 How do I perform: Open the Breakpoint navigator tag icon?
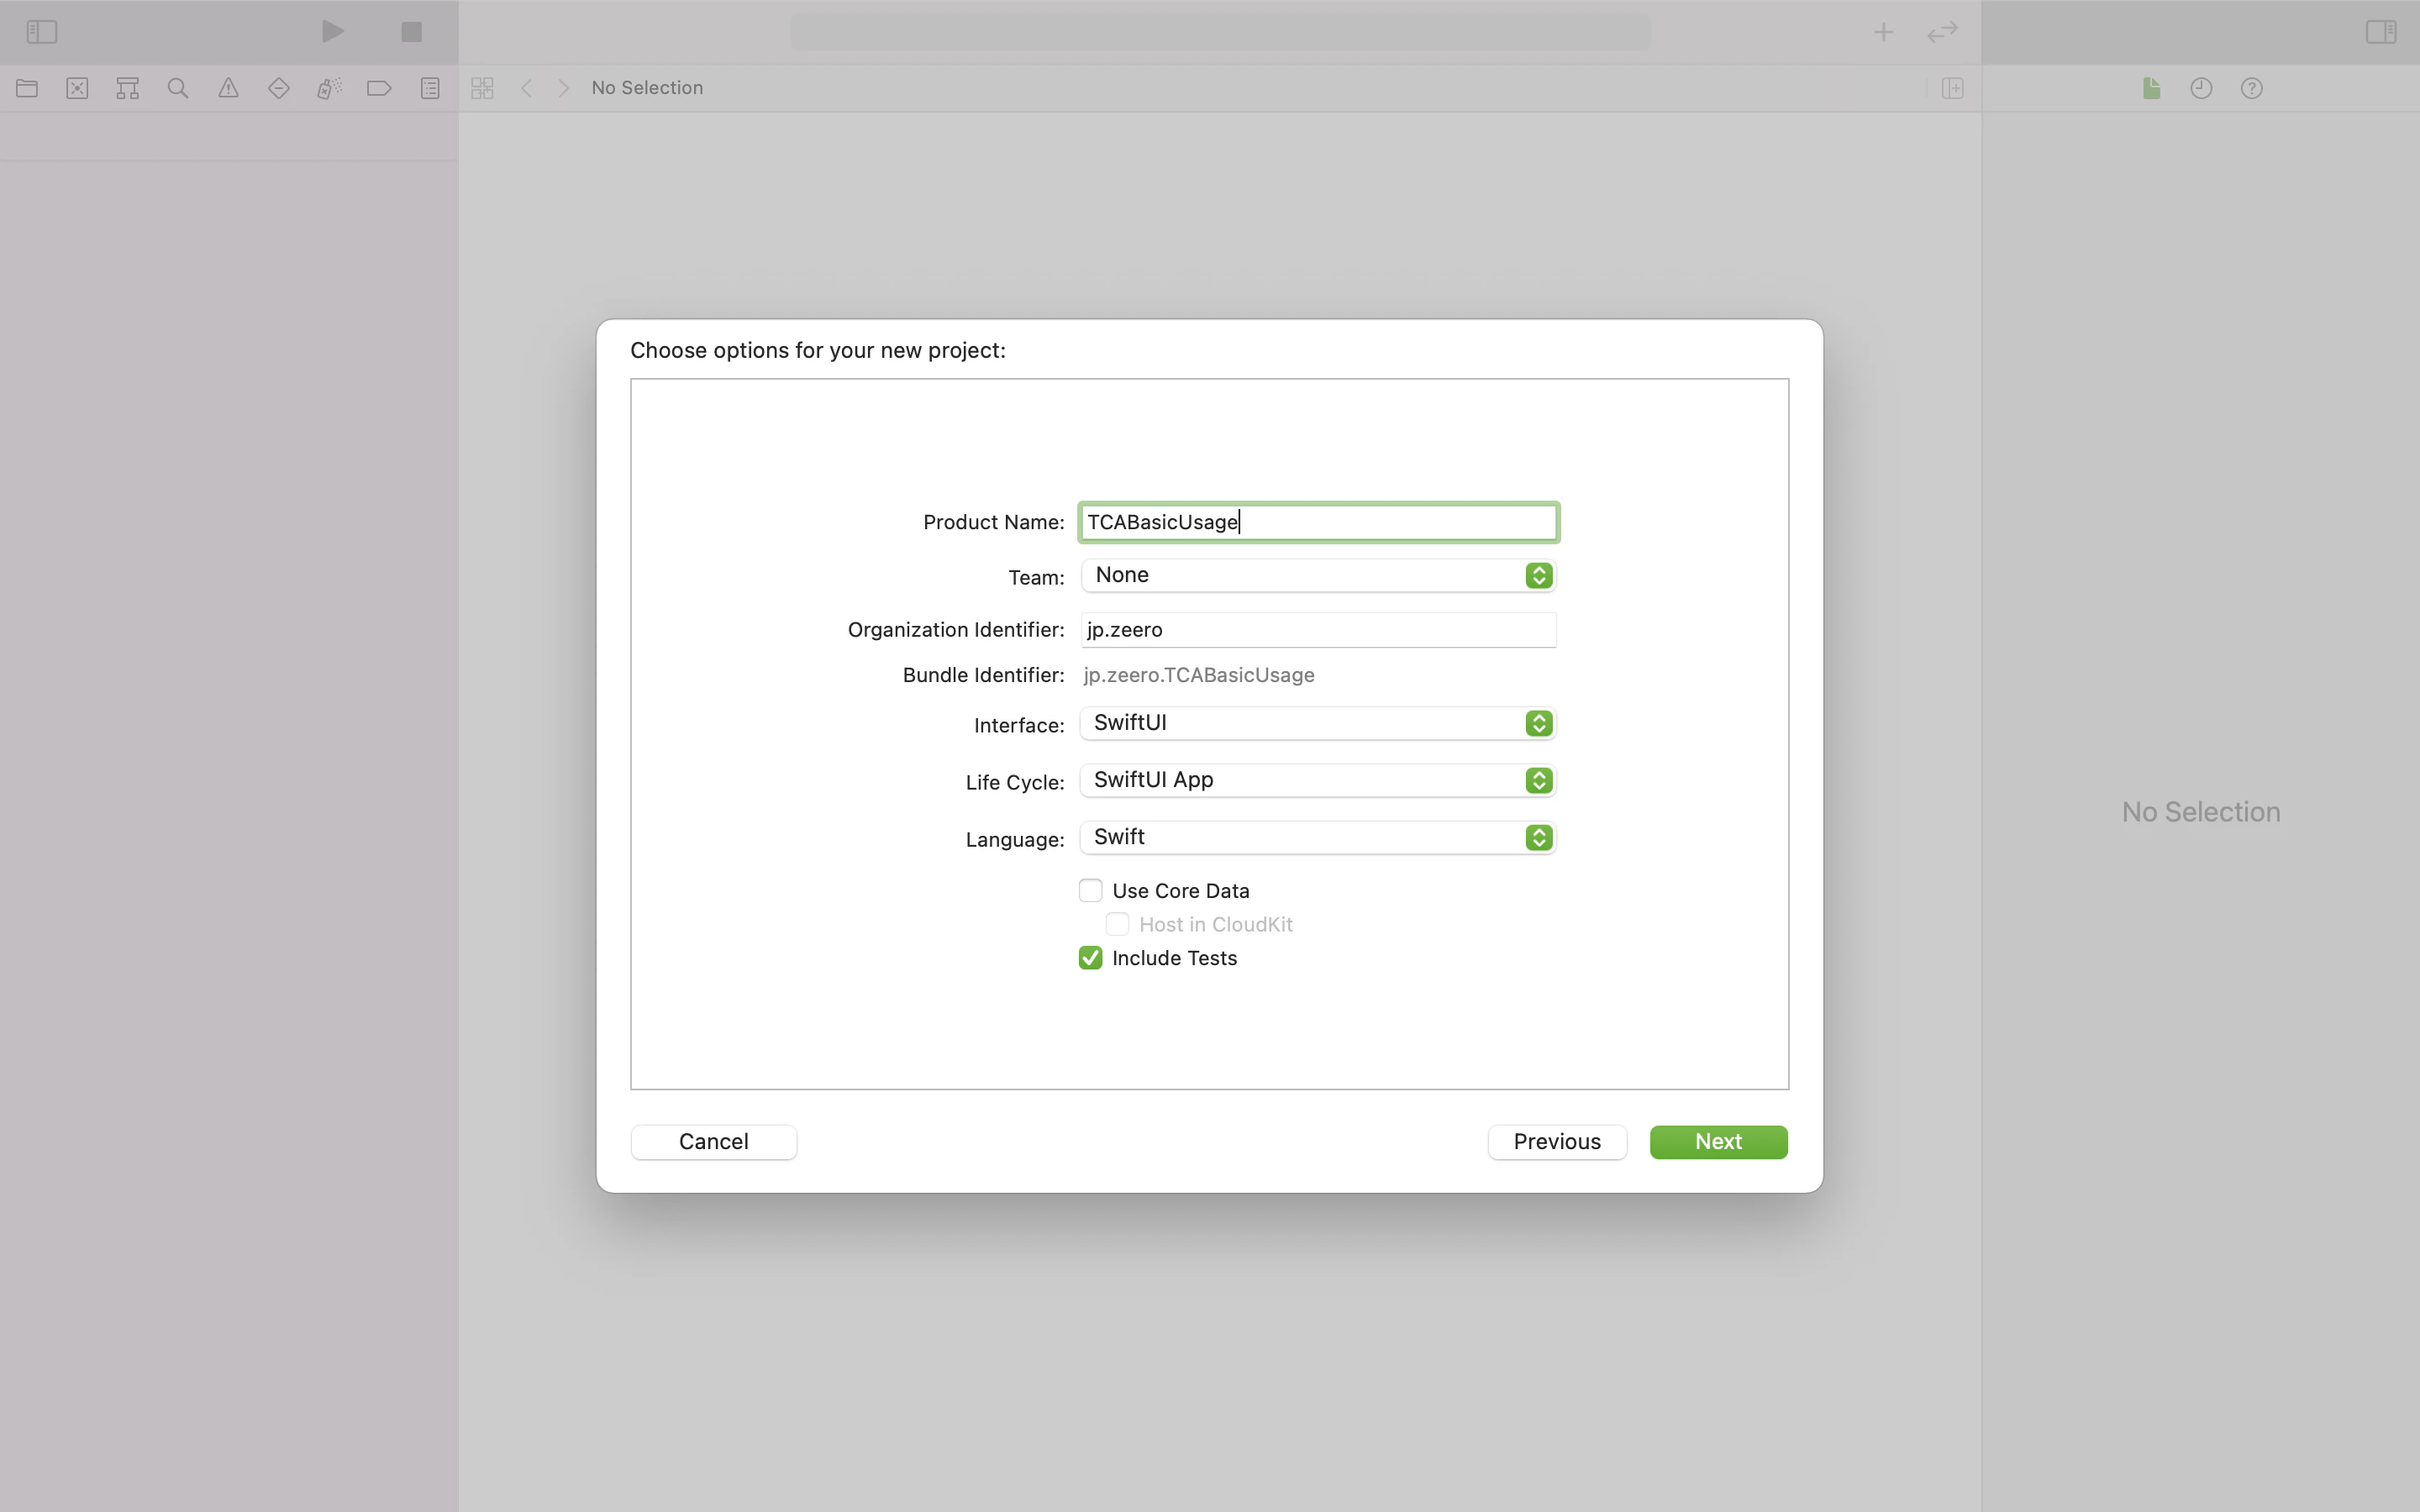click(x=379, y=88)
